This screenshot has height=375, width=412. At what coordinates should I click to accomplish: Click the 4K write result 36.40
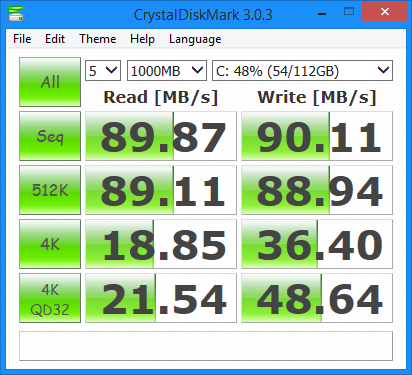(317, 244)
